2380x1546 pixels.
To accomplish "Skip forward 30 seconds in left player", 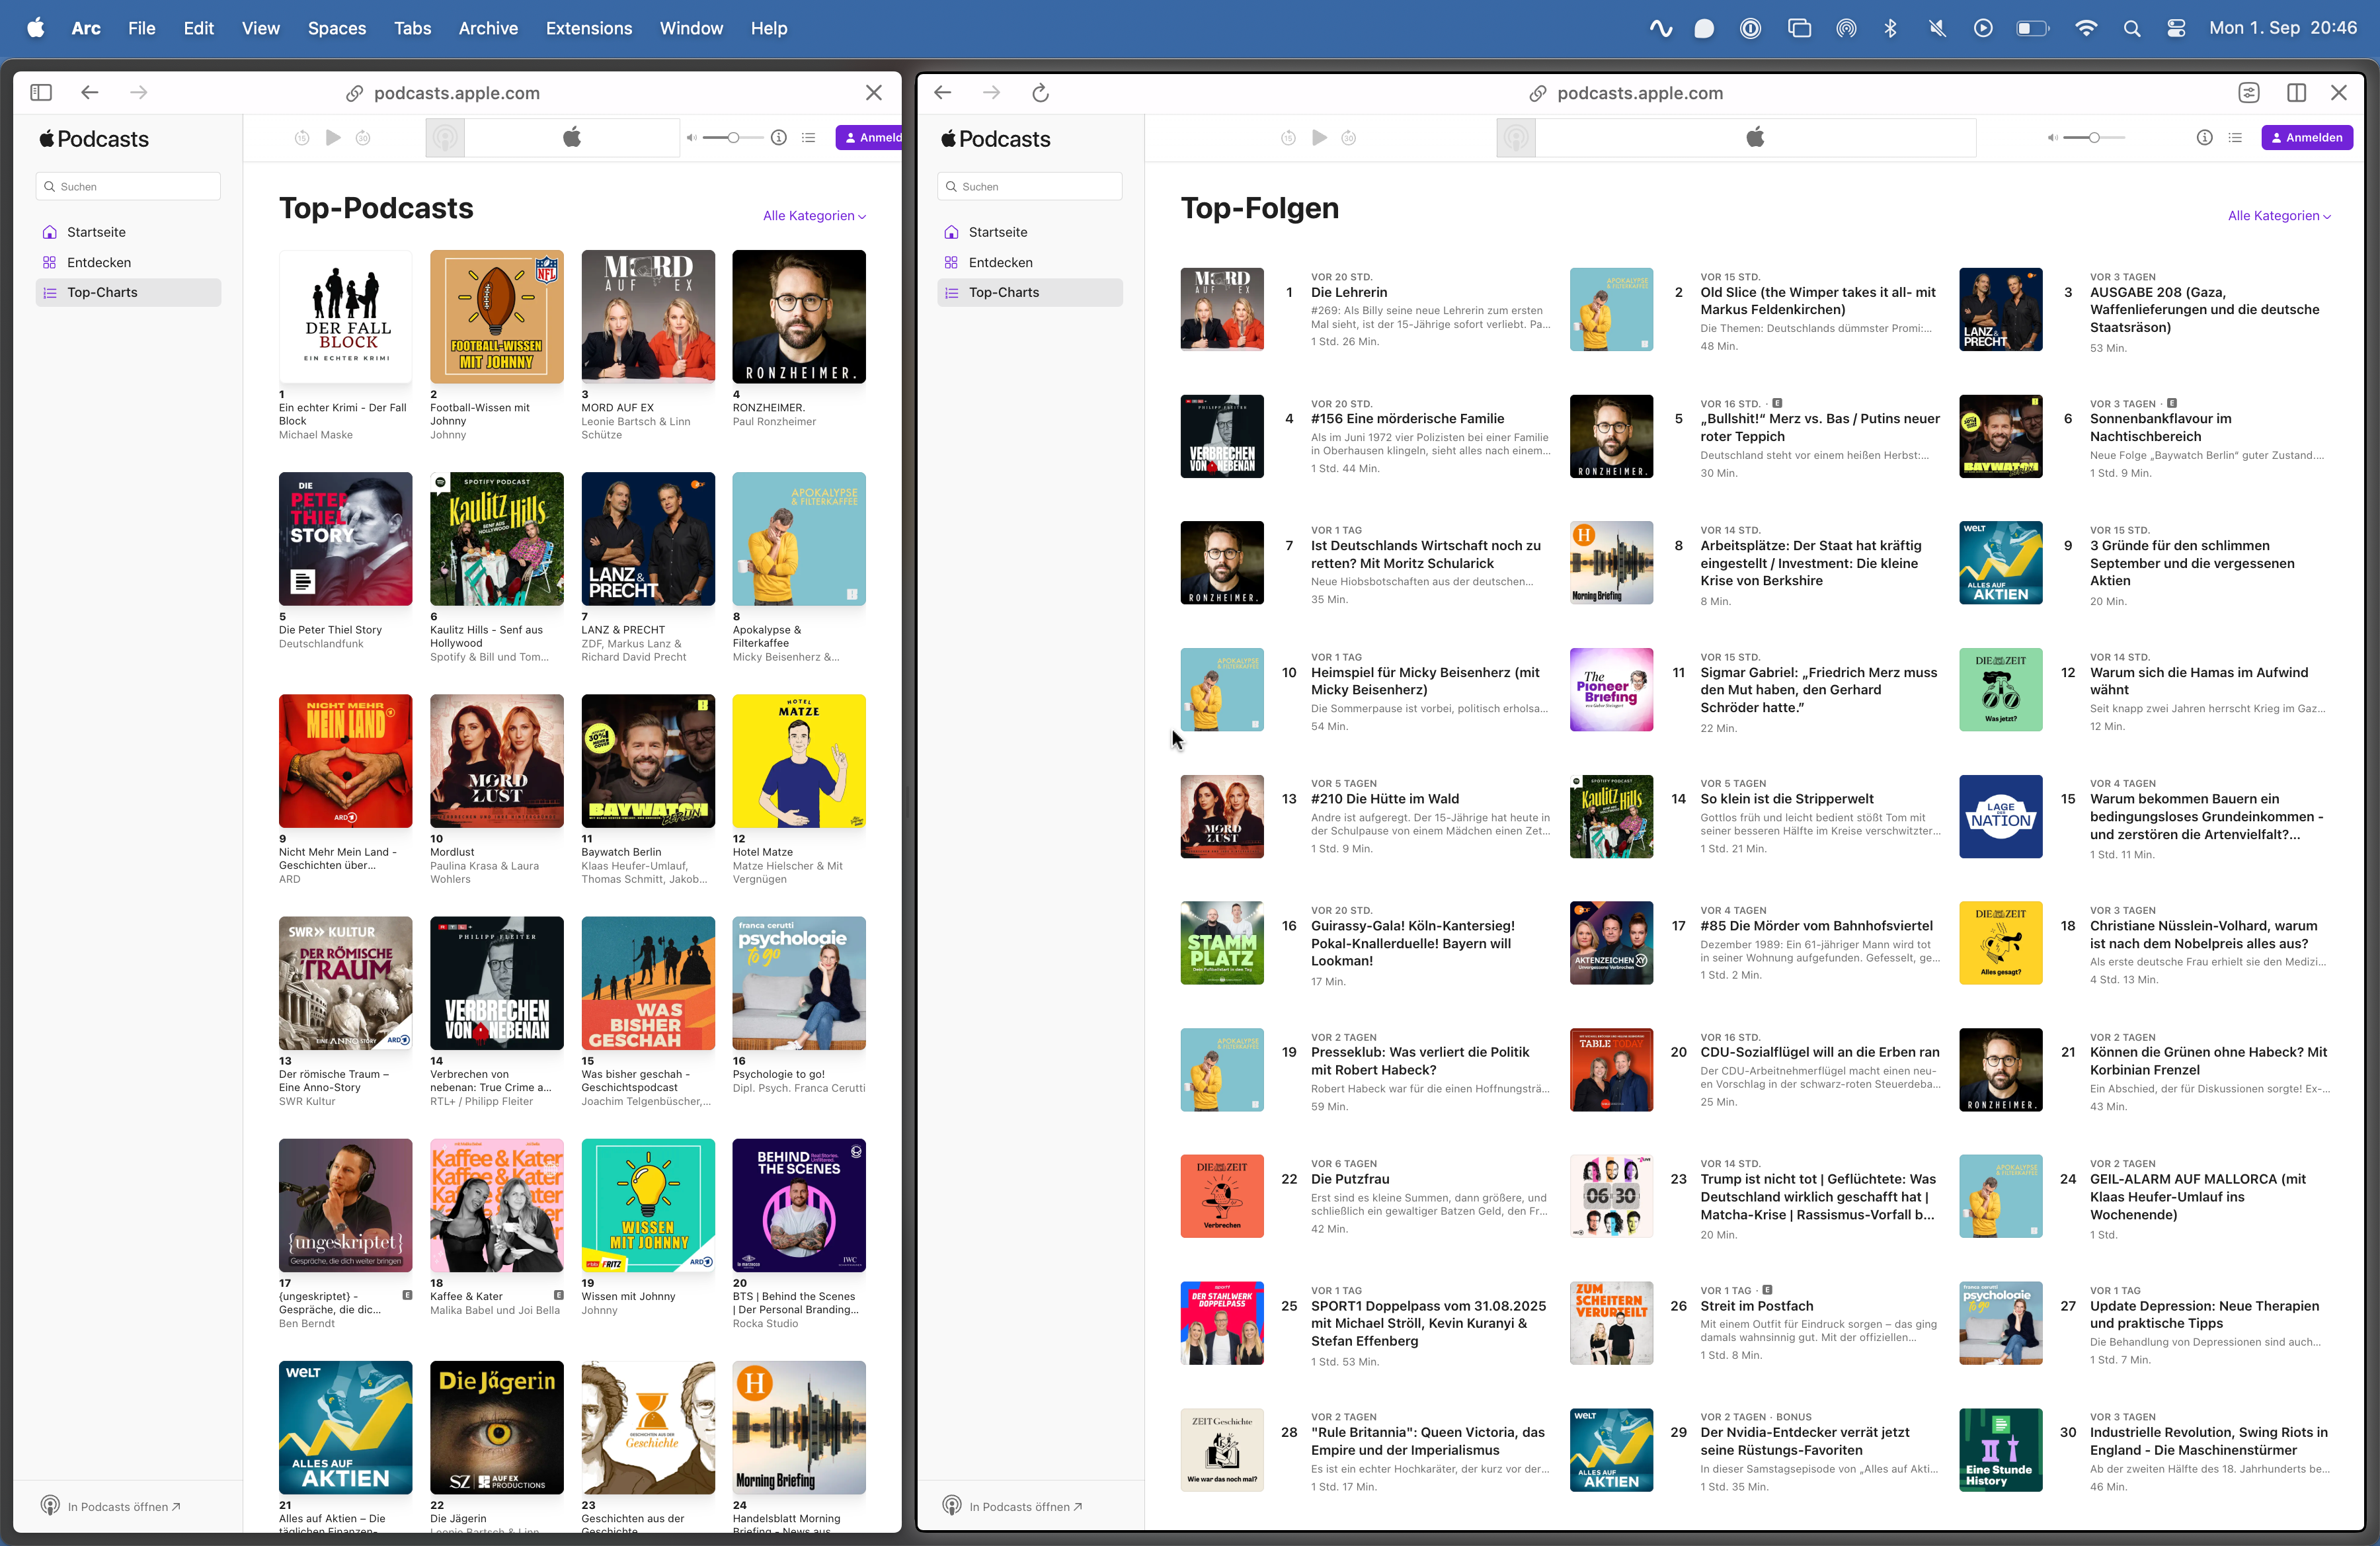I will point(363,138).
